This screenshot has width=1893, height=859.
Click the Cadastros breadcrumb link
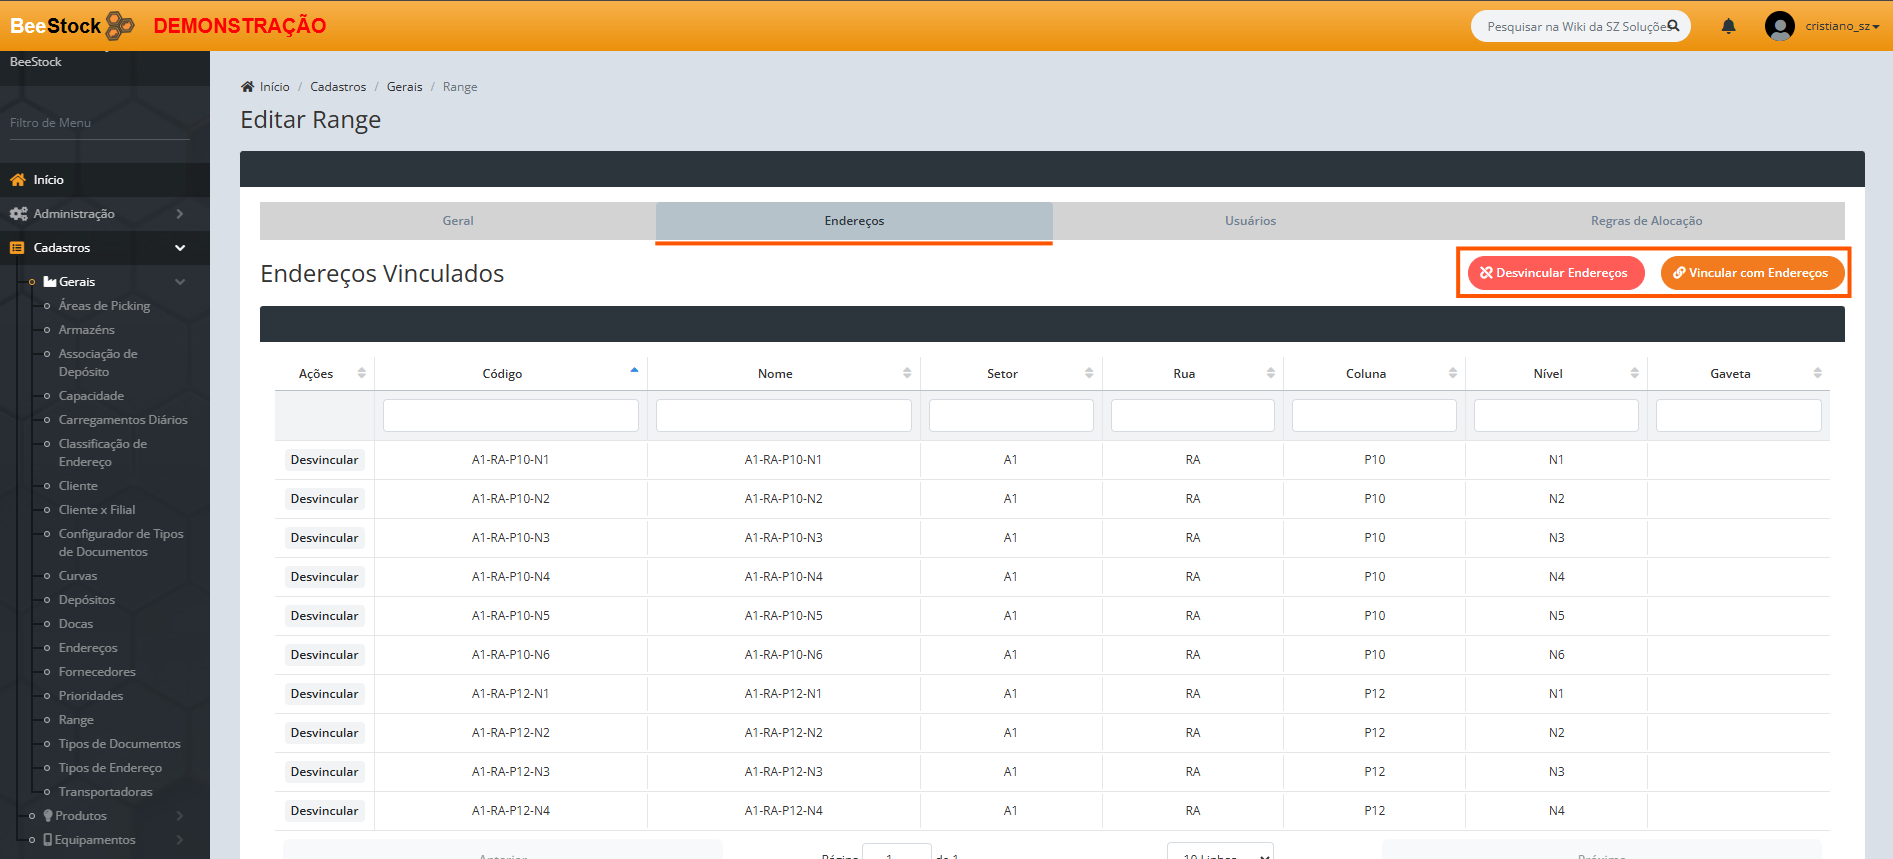[338, 87]
